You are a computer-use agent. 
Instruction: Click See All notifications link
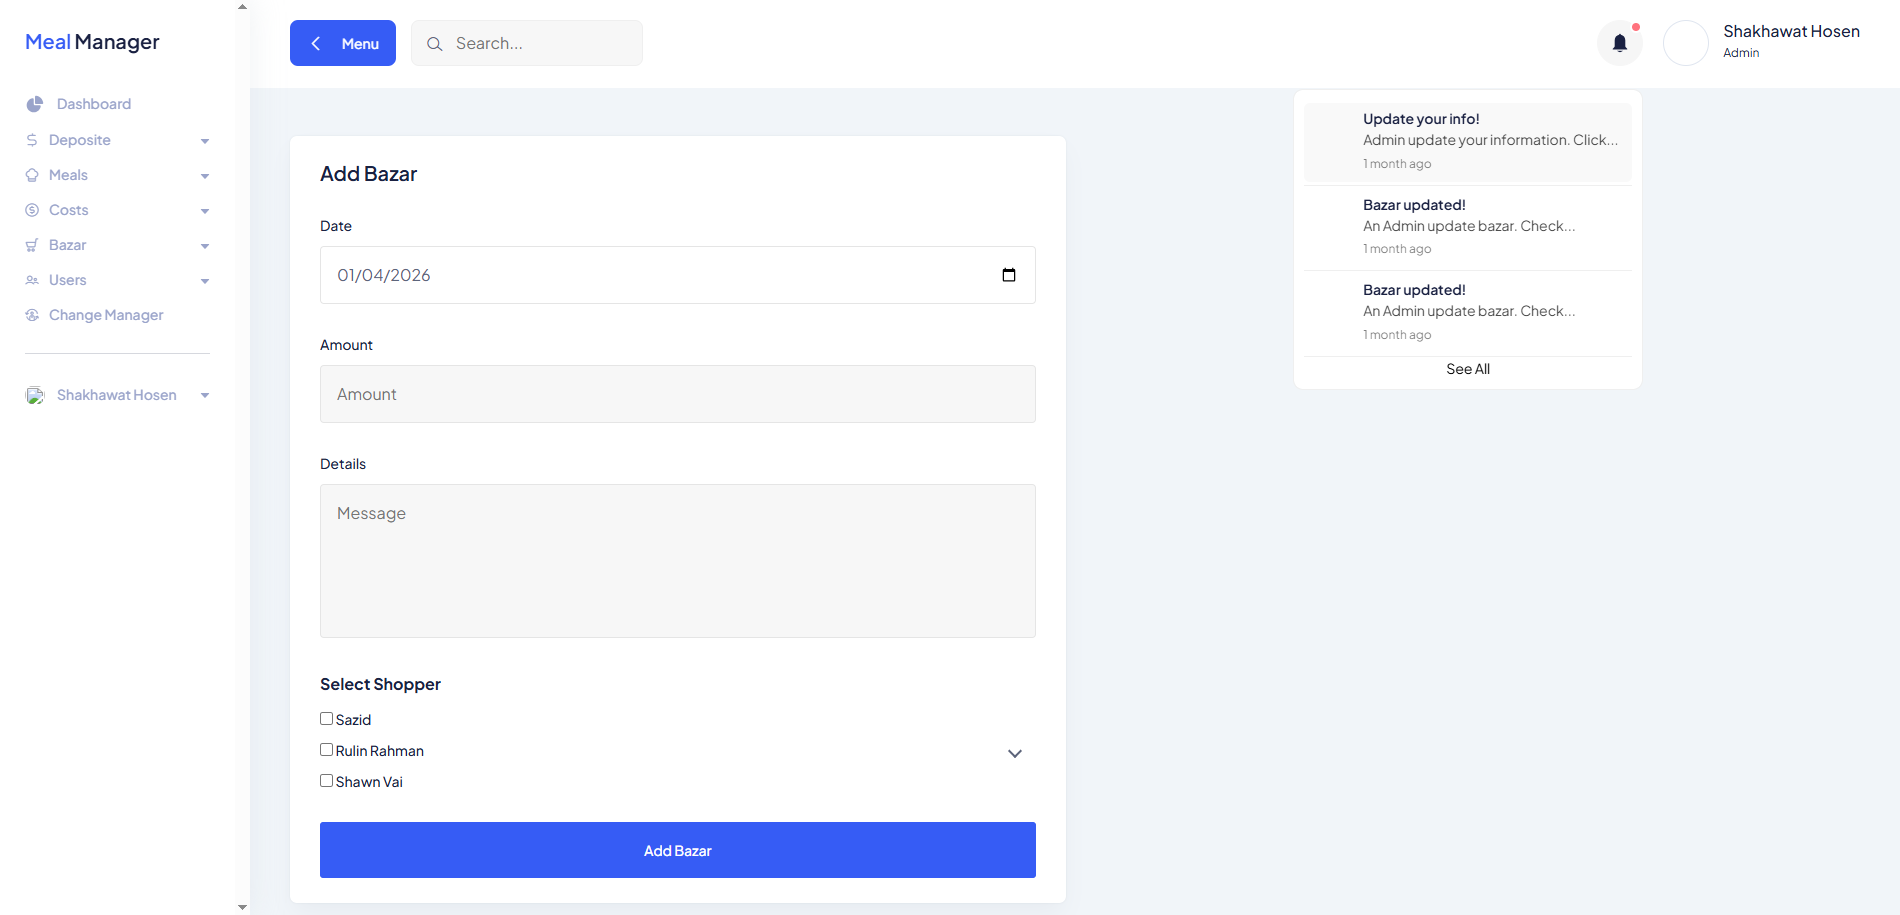(1467, 369)
